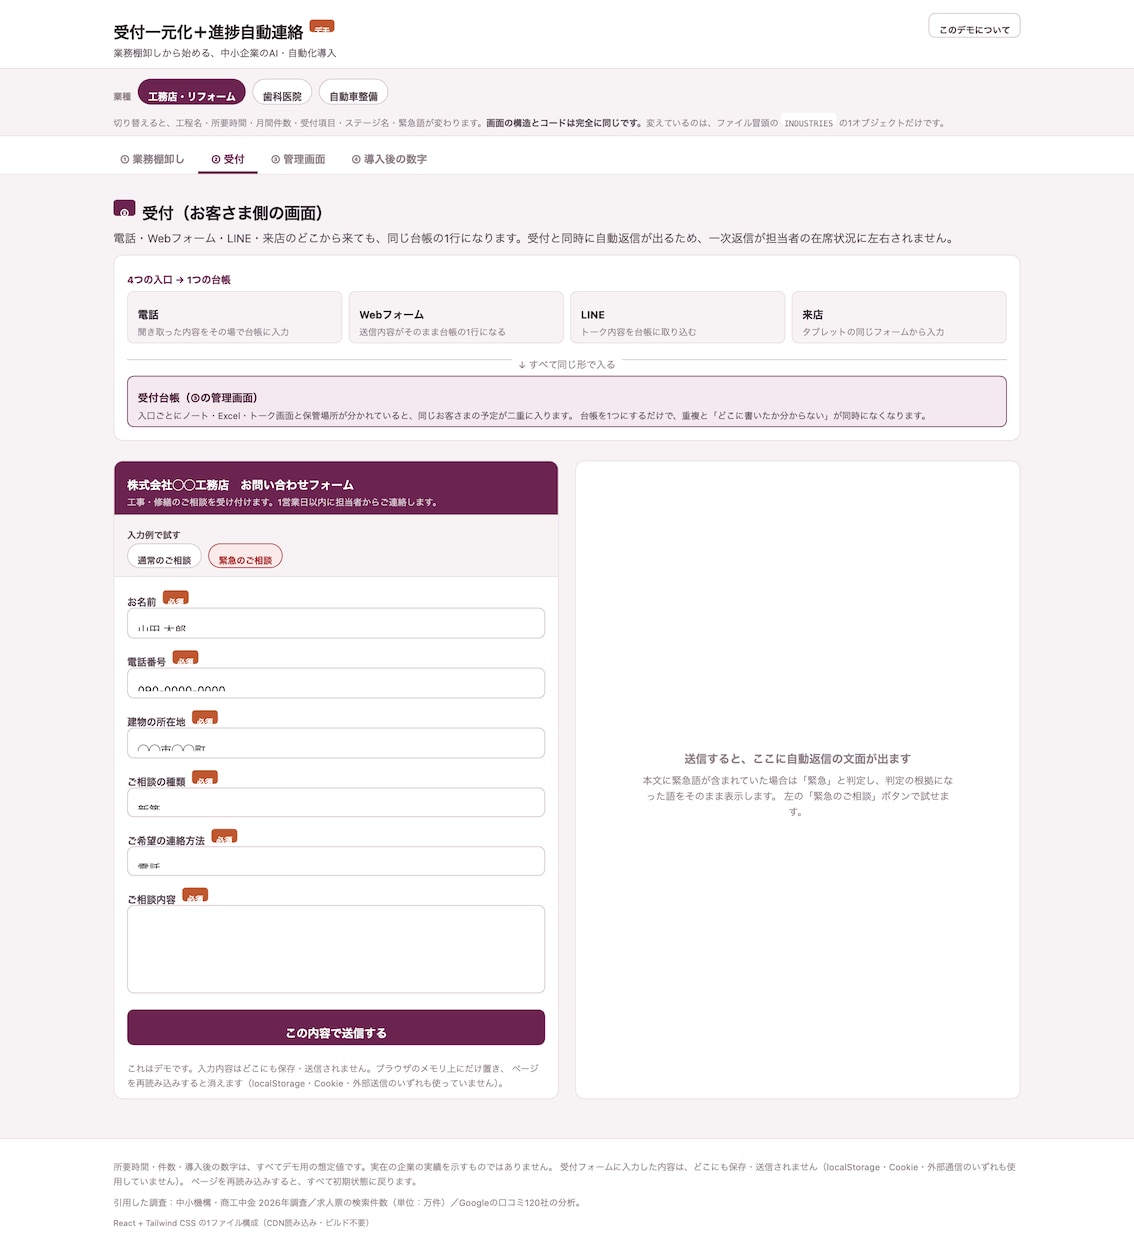
Task: Submit with この内容で送信する button
Action: pos(336,1029)
